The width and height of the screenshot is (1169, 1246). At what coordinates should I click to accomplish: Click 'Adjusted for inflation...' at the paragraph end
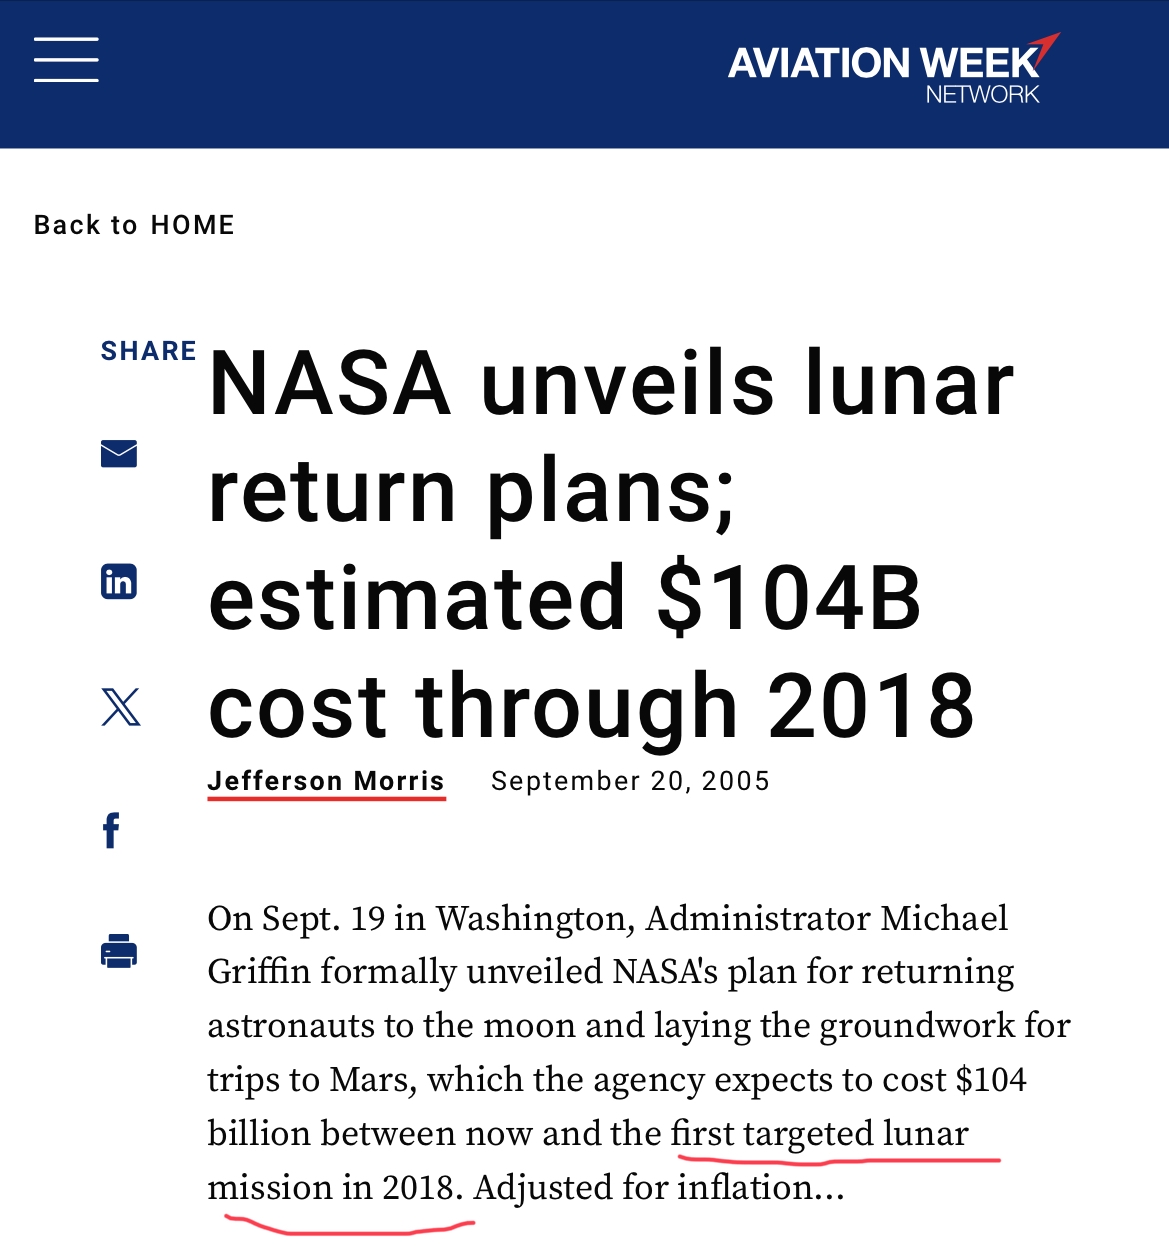[x=659, y=1188]
